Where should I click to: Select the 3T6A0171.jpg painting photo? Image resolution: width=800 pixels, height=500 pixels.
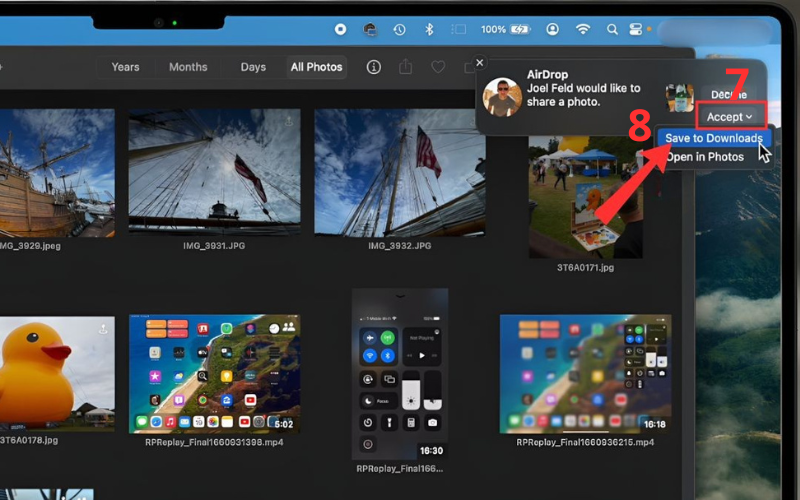click(585, 196)
